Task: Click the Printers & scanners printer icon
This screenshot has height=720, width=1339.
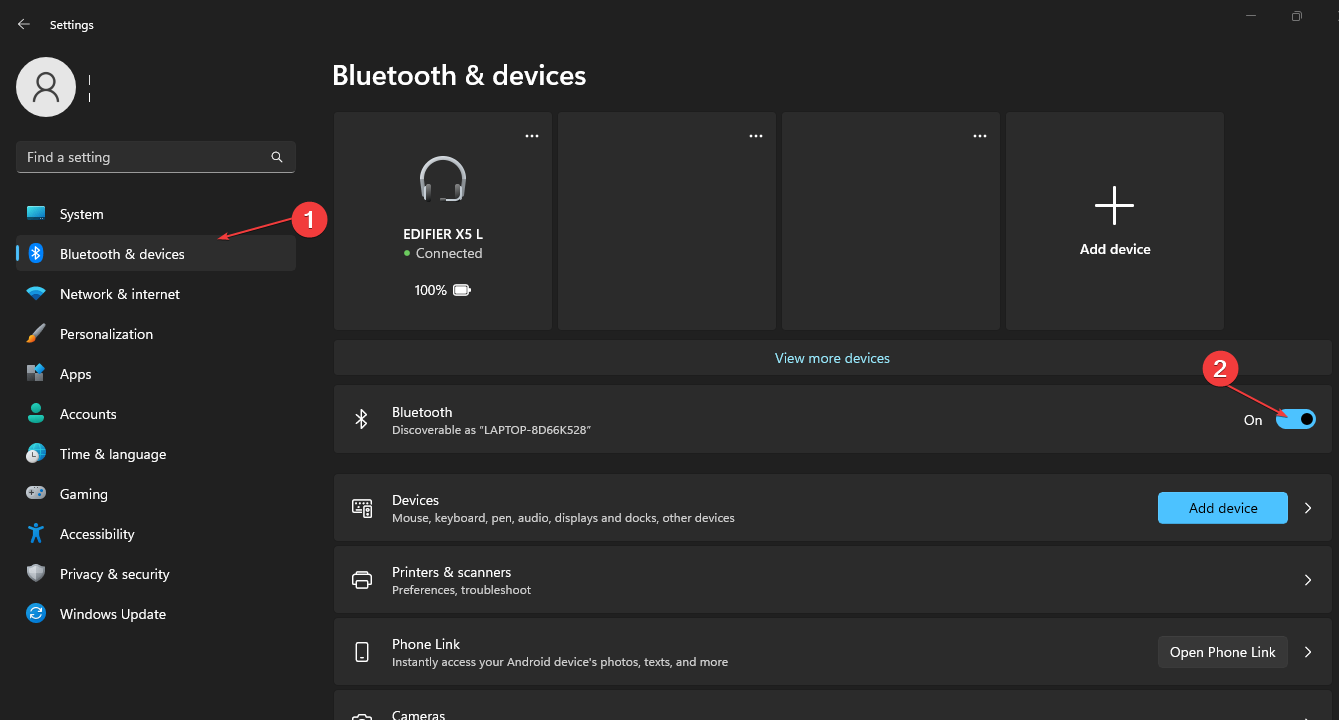Action: tap(362, 580)
